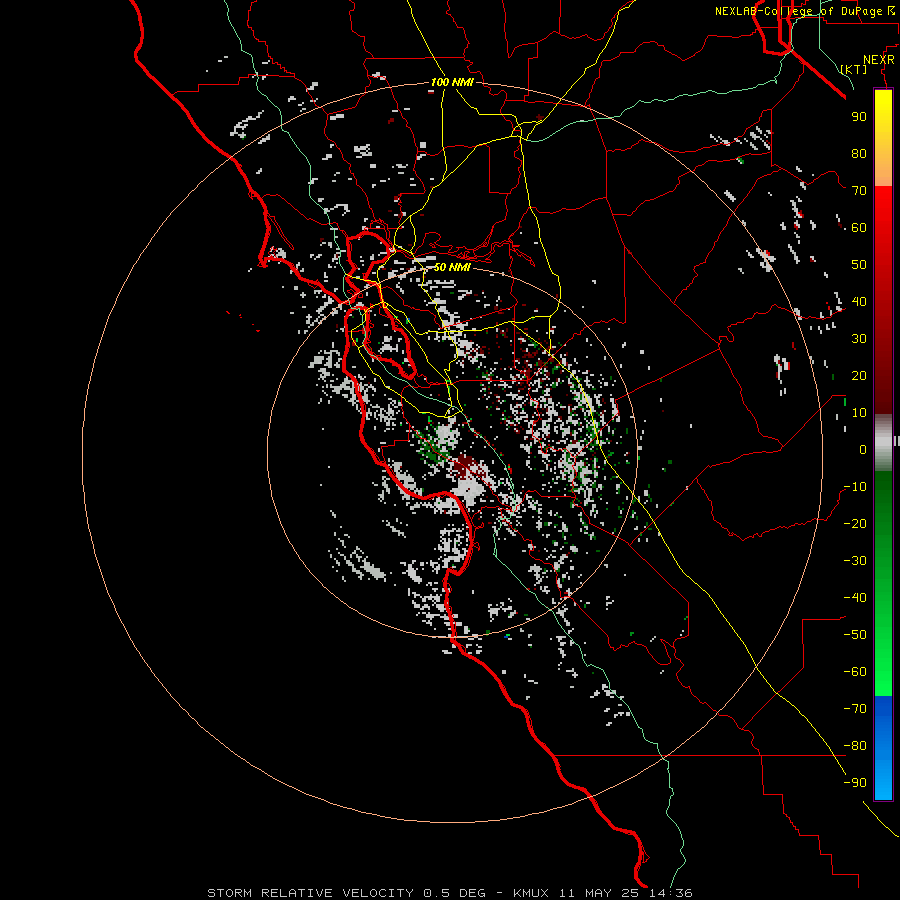Click the bright green segment of the color bar

(x=883, y=660)
